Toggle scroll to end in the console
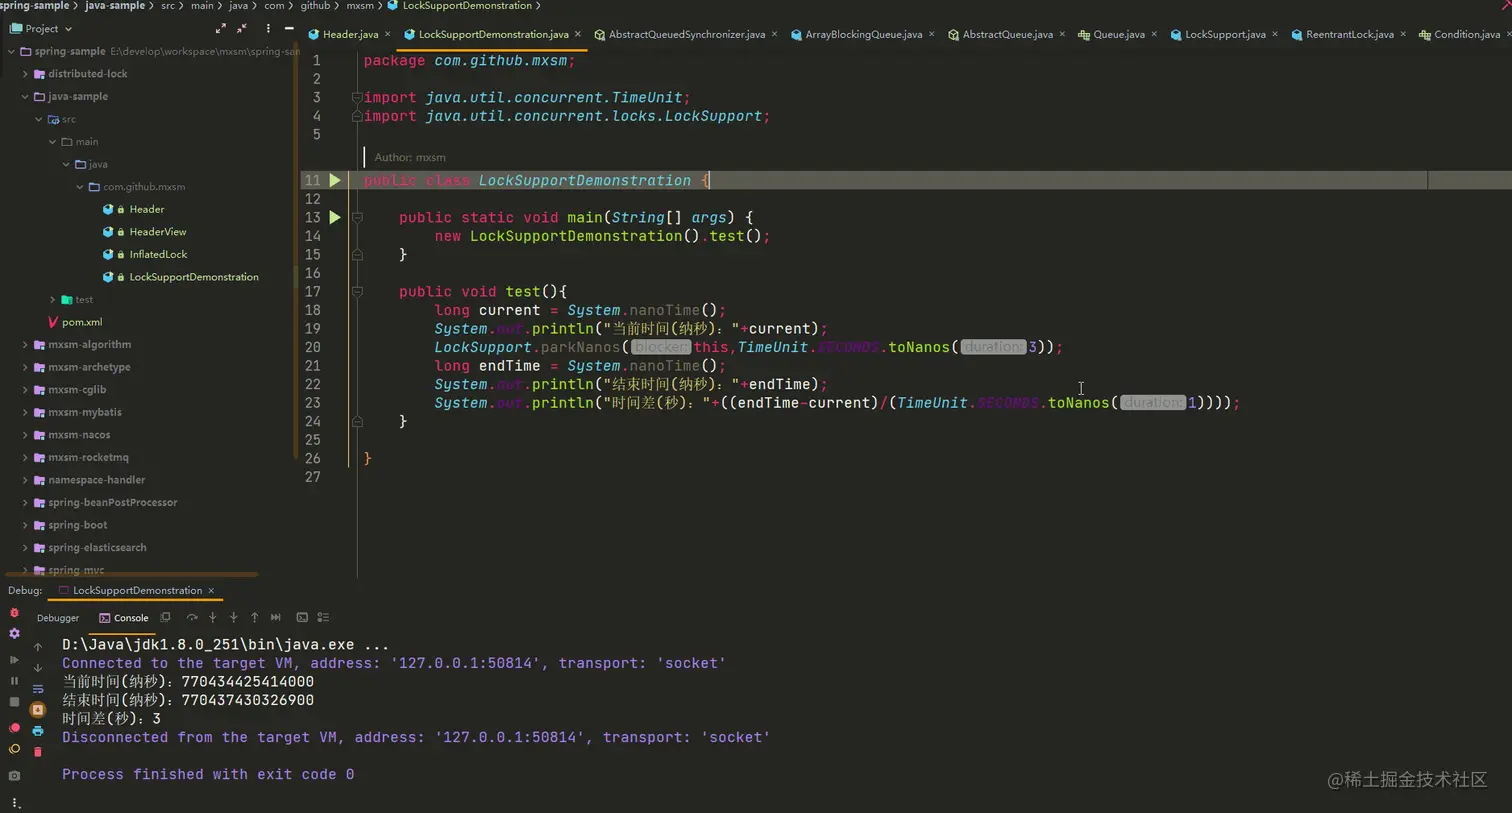This screenshot has width=1512, height=813. click(38, 710)
